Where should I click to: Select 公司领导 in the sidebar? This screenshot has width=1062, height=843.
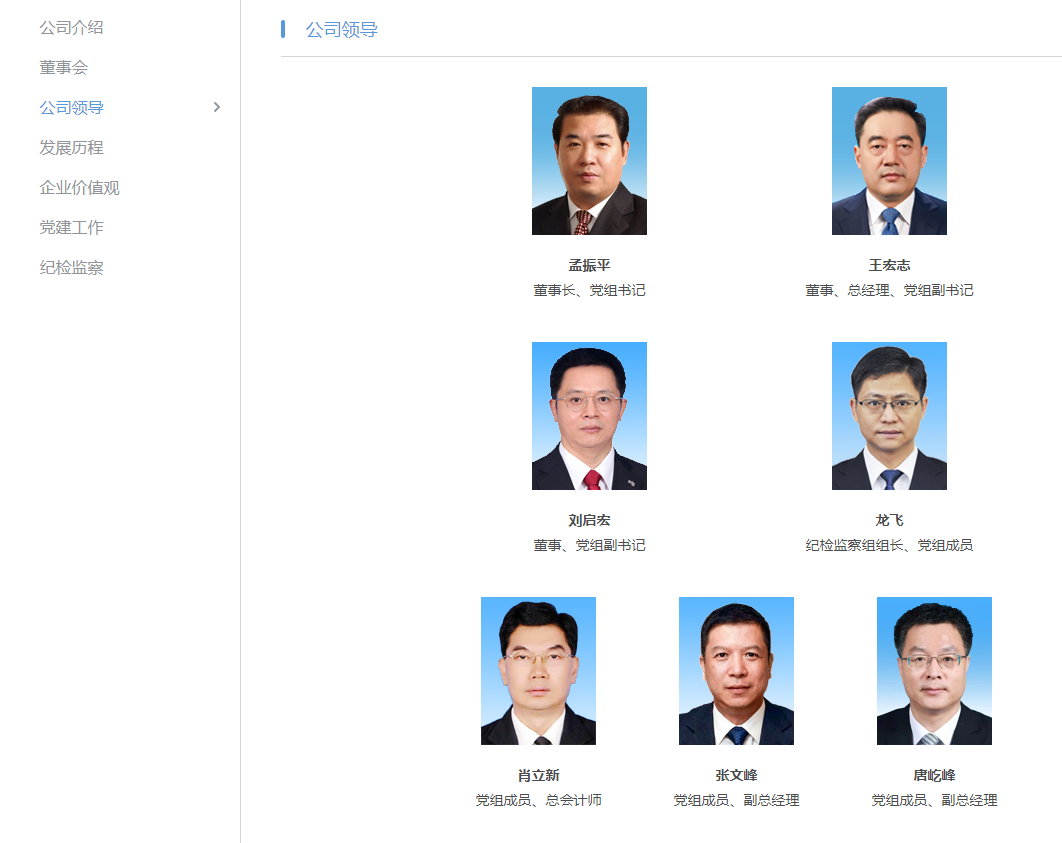(71, 108)
